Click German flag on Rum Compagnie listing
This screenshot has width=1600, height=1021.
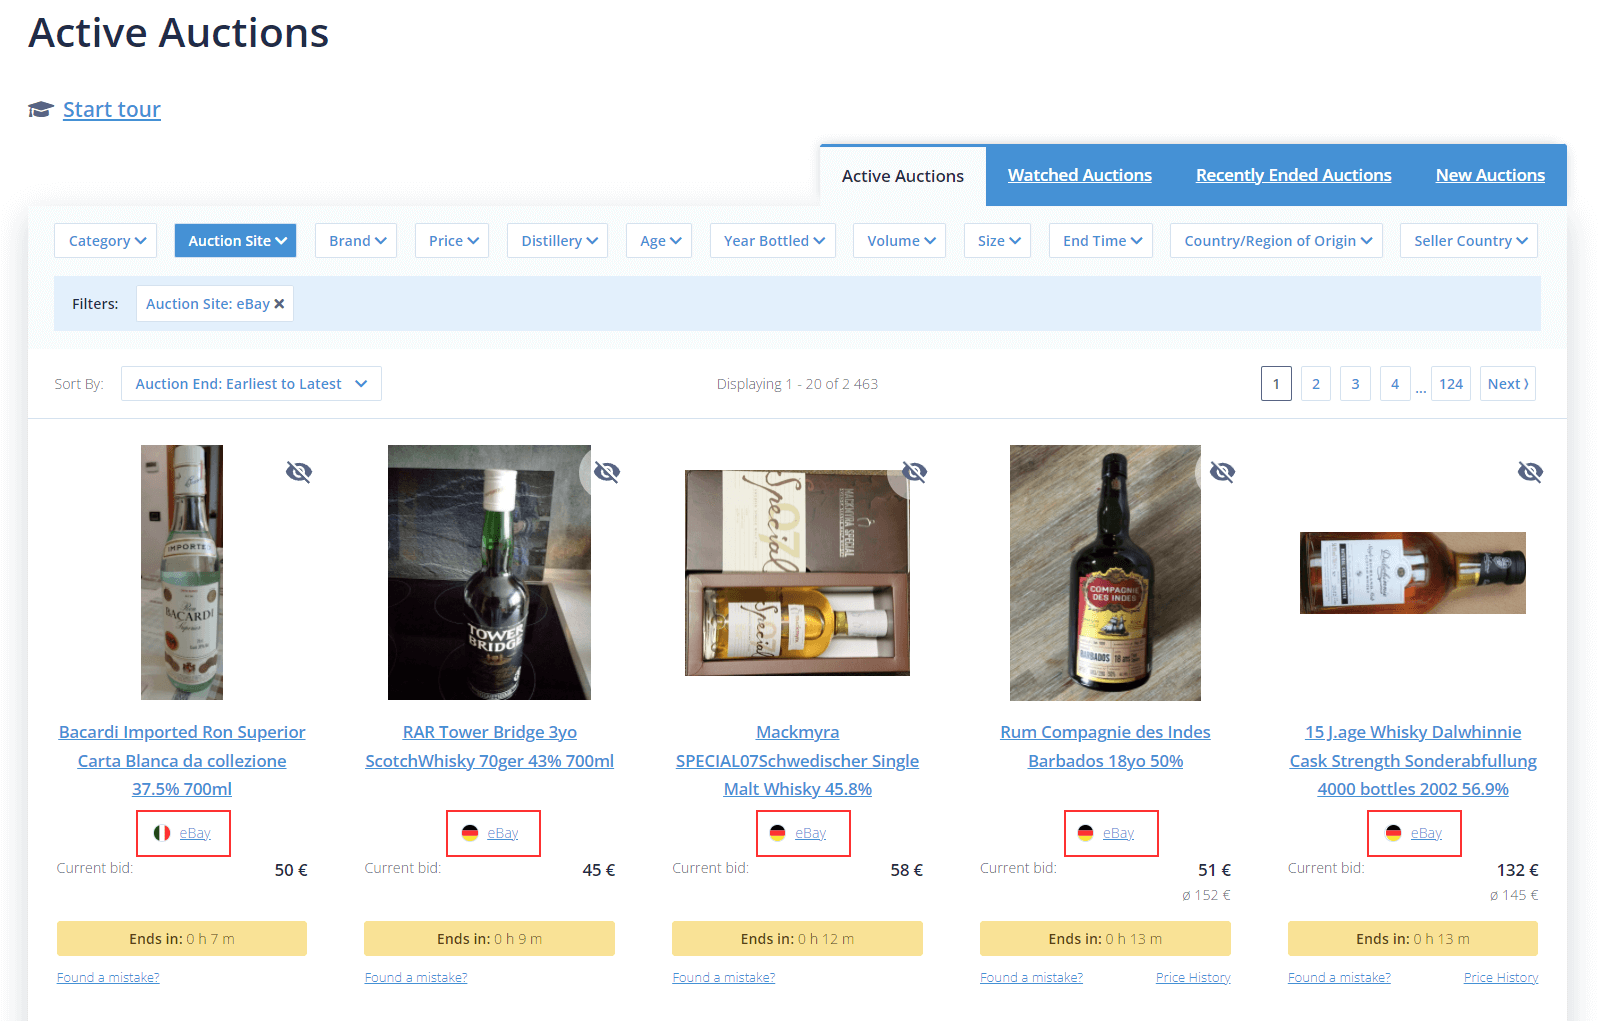pos(1086,833)
